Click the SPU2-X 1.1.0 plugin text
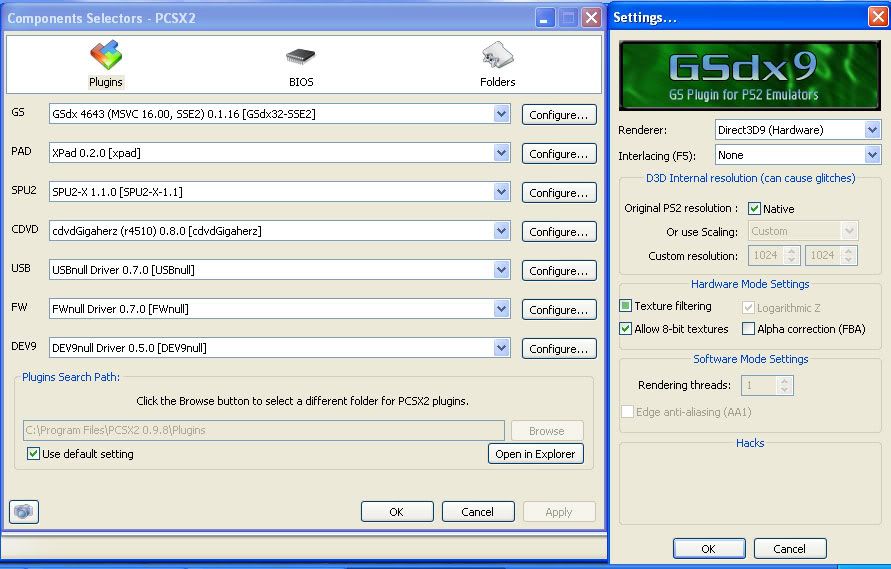891x569 pixels. (x=117, y=192)
